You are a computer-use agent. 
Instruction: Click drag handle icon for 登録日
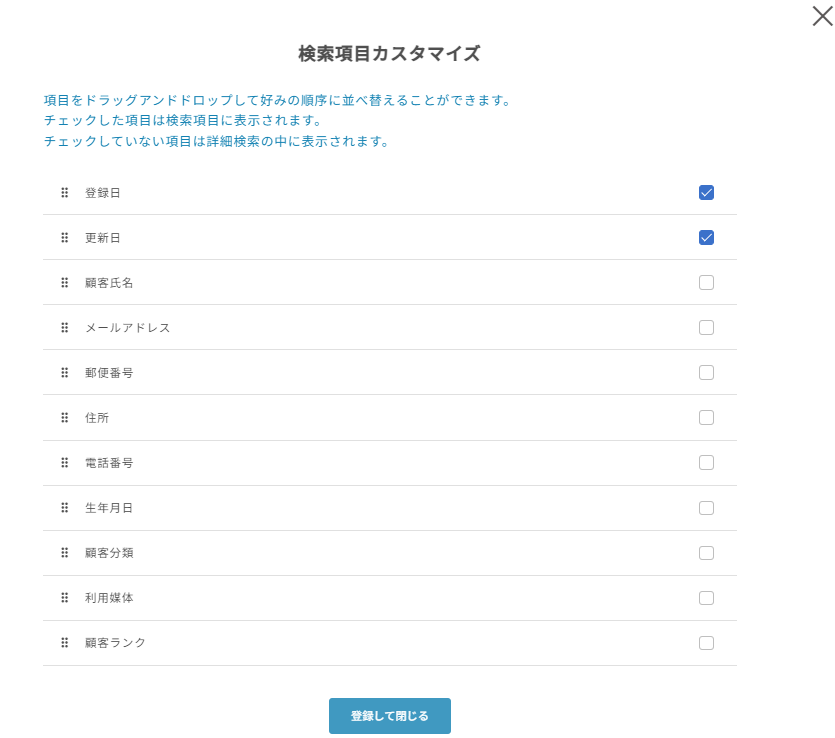pos(65,192)
